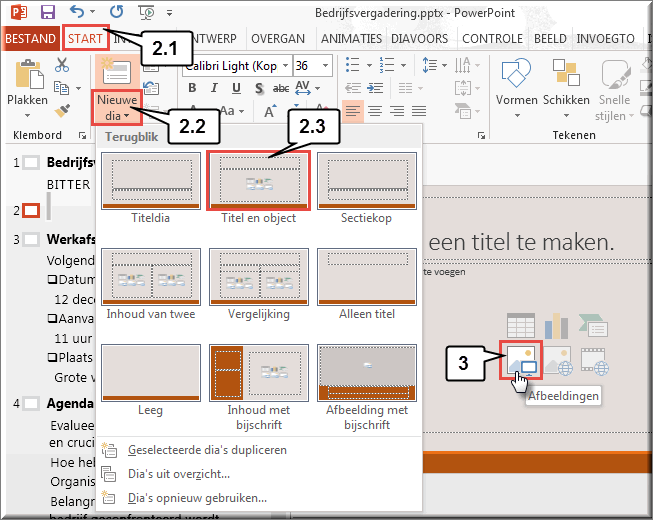653x520 pixels.
Task: Switch to the START ribbon tab
Action: click(85, 39)
